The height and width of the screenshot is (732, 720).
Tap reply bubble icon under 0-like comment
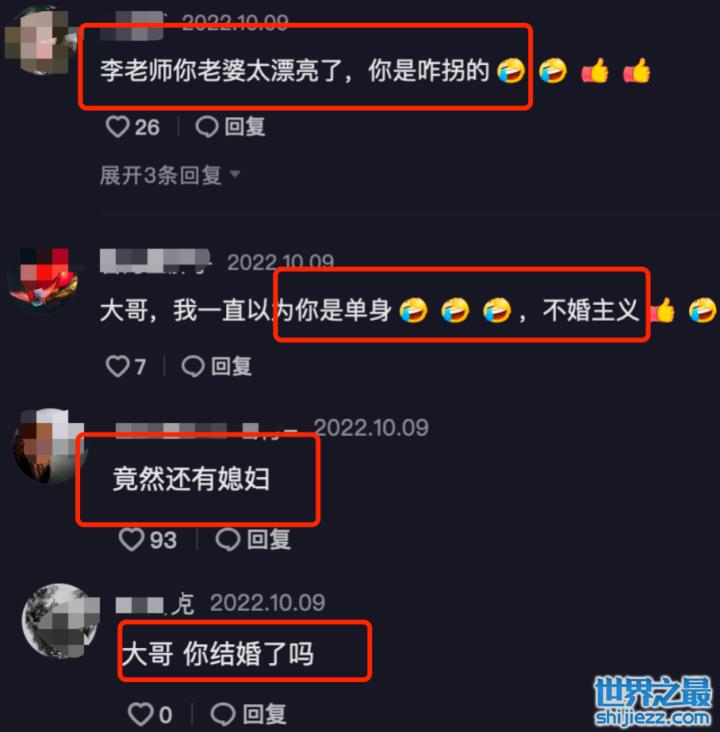pyautogui.click(x=223, y=714)
